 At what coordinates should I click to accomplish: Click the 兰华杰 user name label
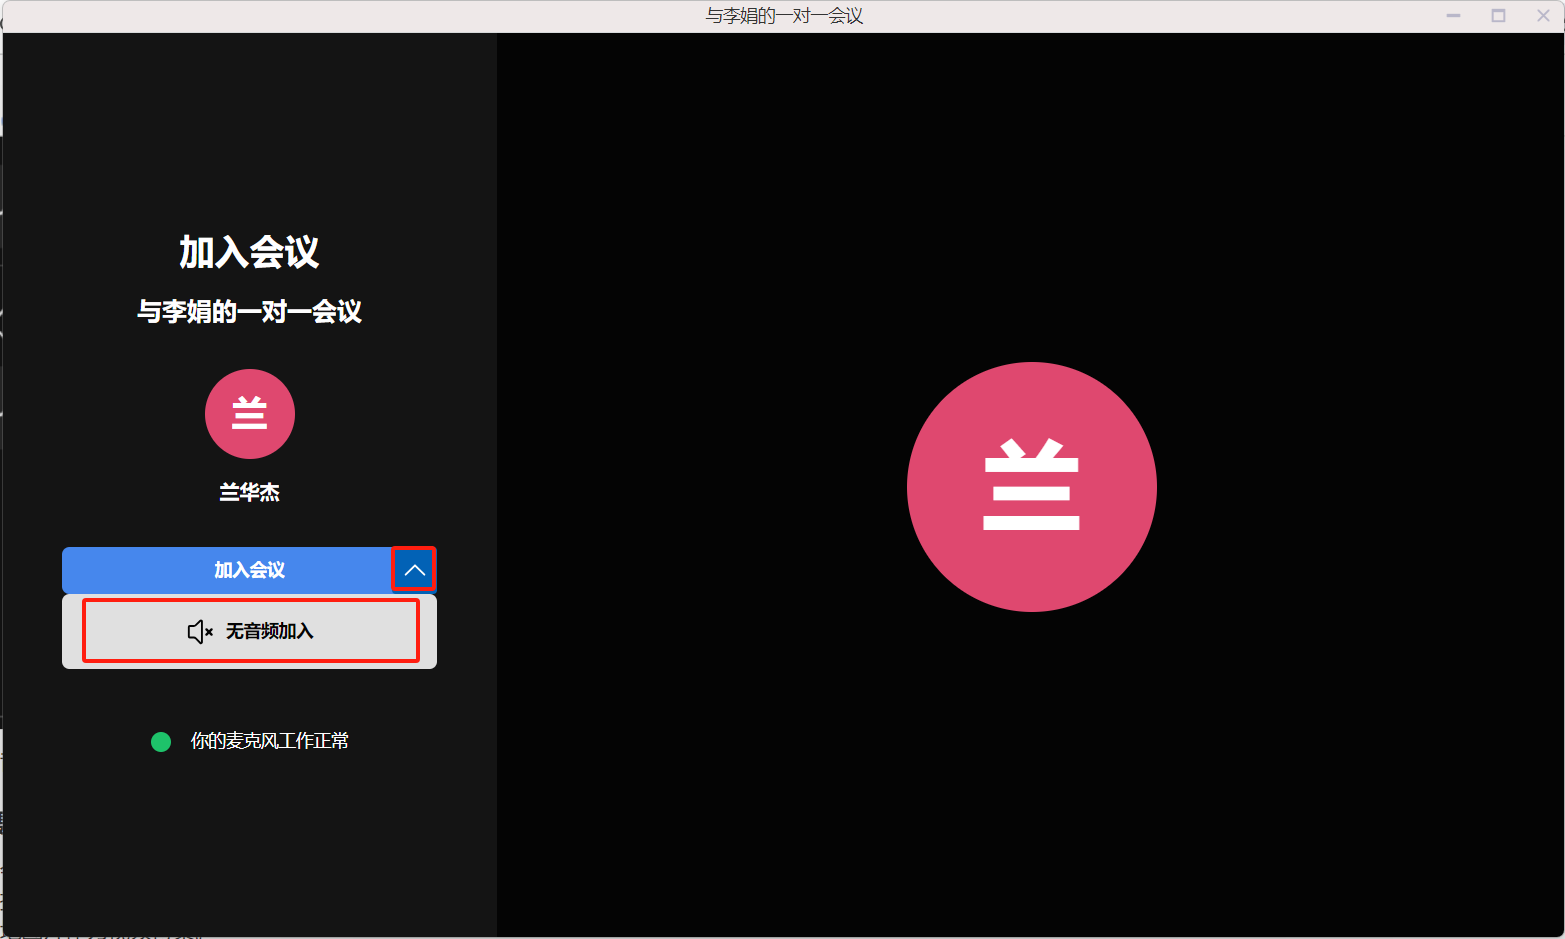(249, 492)
